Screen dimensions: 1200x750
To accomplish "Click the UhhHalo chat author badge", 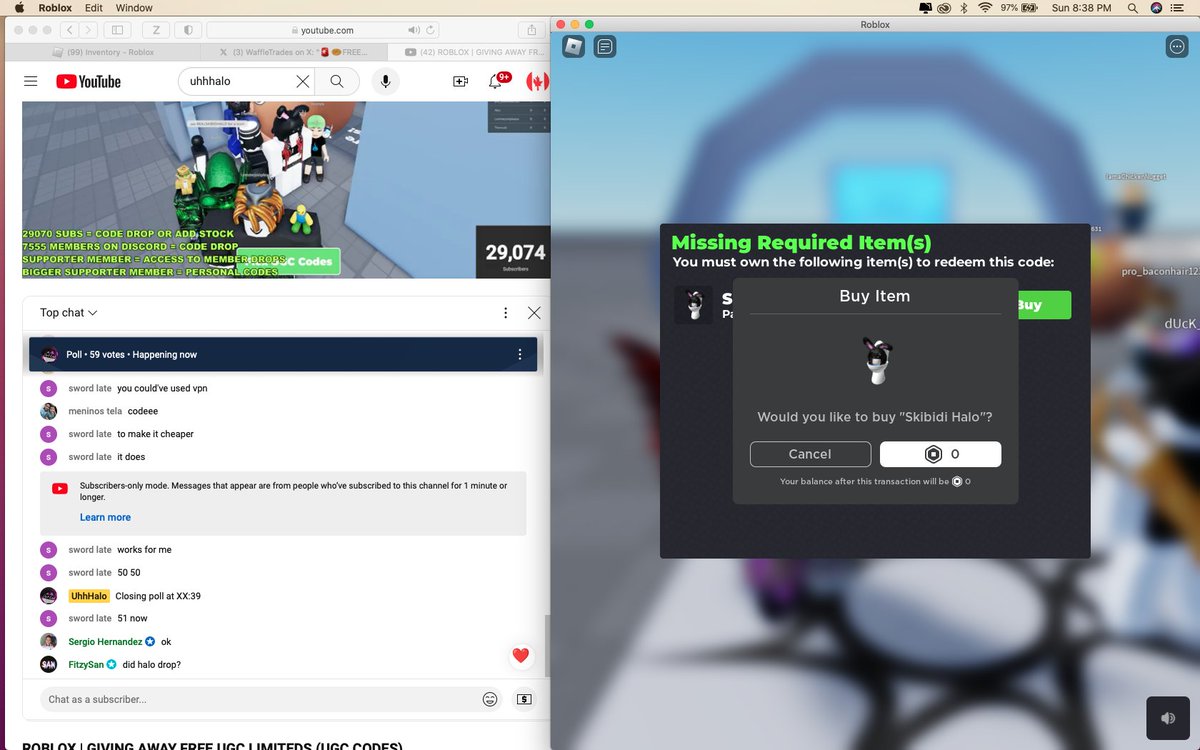I will [x=89, y=596].
